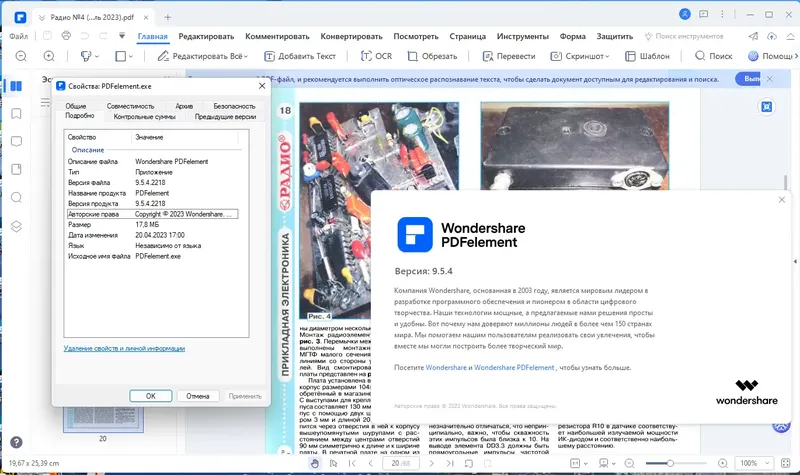Select the page 20 thumbnail
The height and width of the screenshot is (475, 800).
point(103,419)
